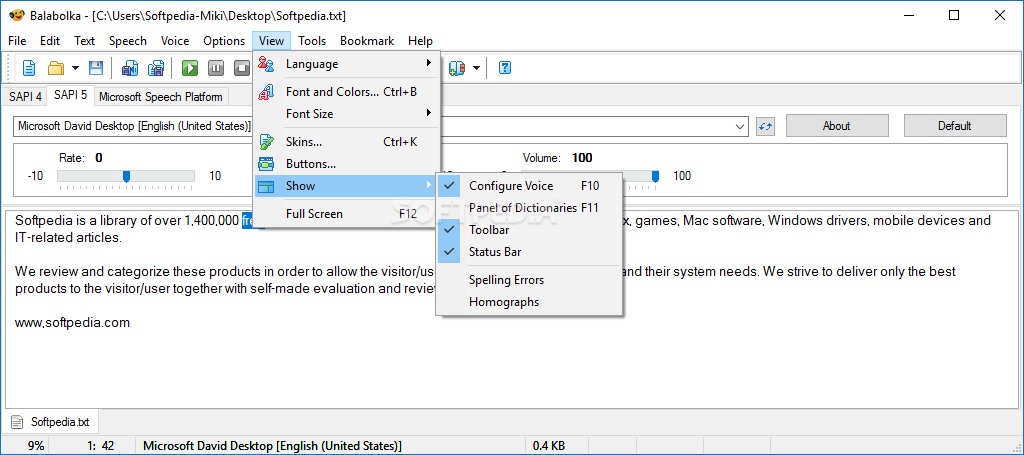This screenshot has height=455, width=1024.
Task: Click the About button
Action: 837,126
